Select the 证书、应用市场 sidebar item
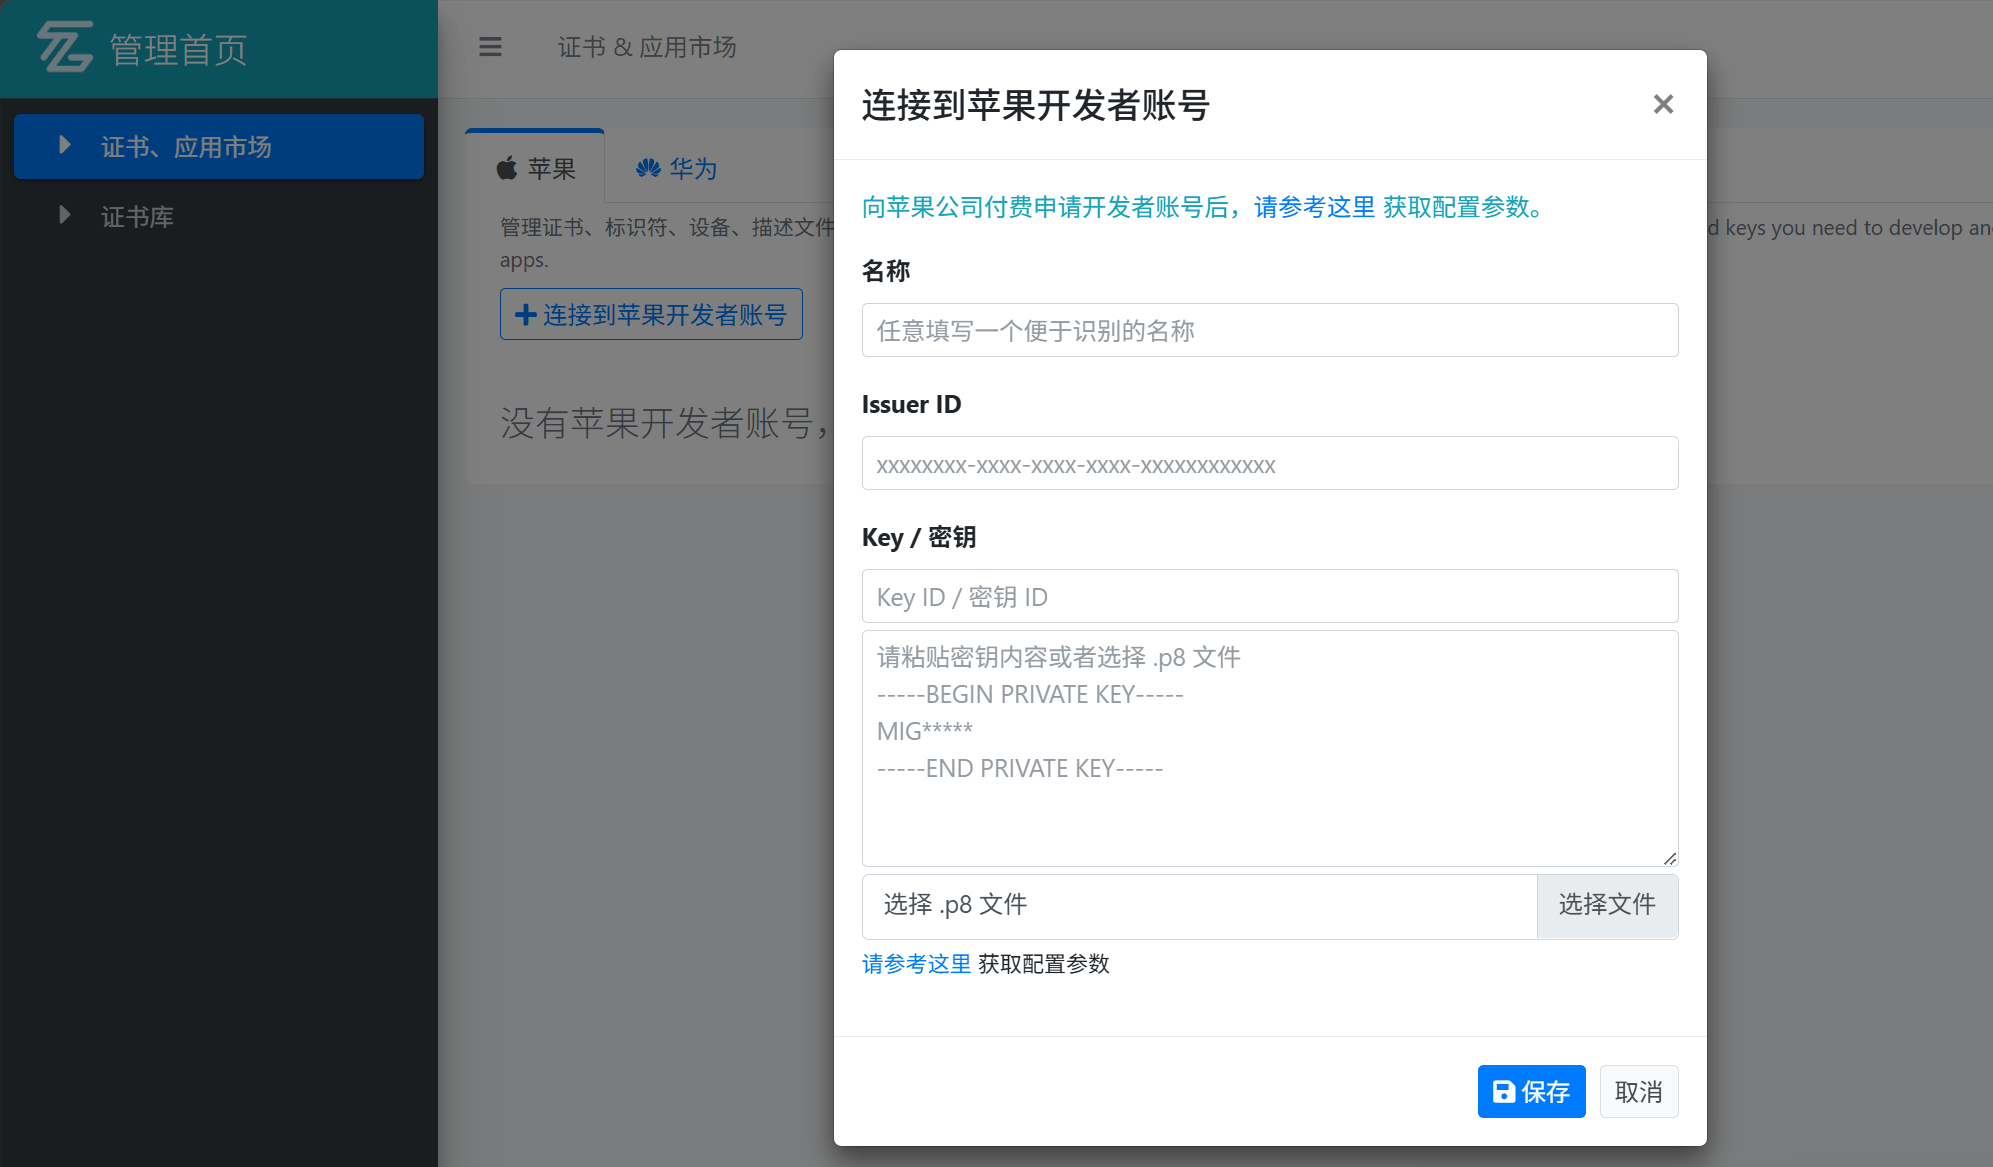1993x1167 pixels. point(219,146)
